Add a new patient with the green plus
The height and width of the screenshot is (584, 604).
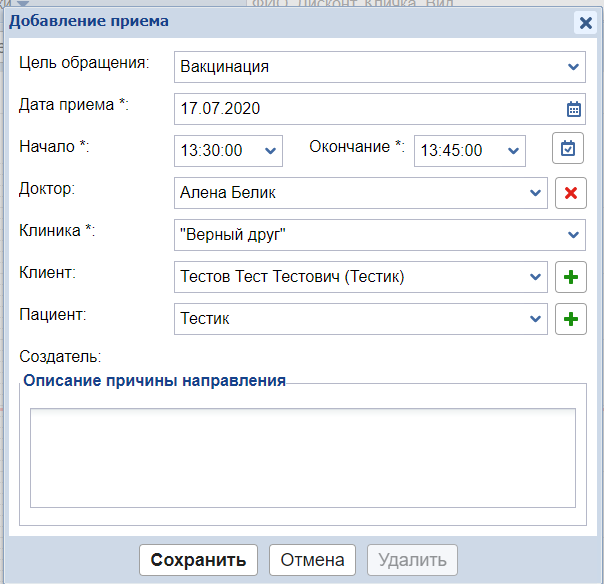571,319
